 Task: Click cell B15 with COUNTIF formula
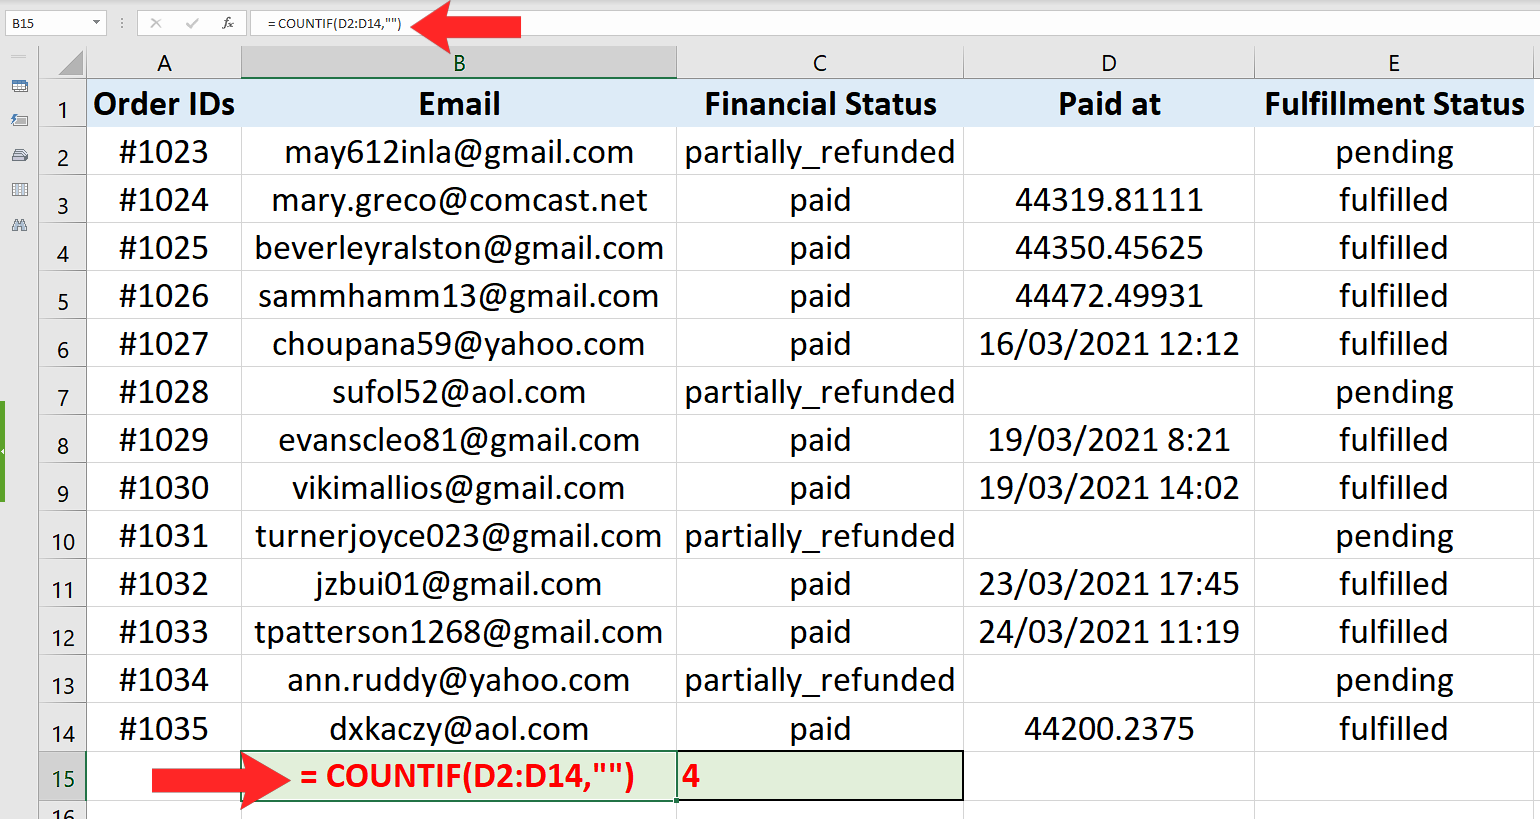[458, 776]
